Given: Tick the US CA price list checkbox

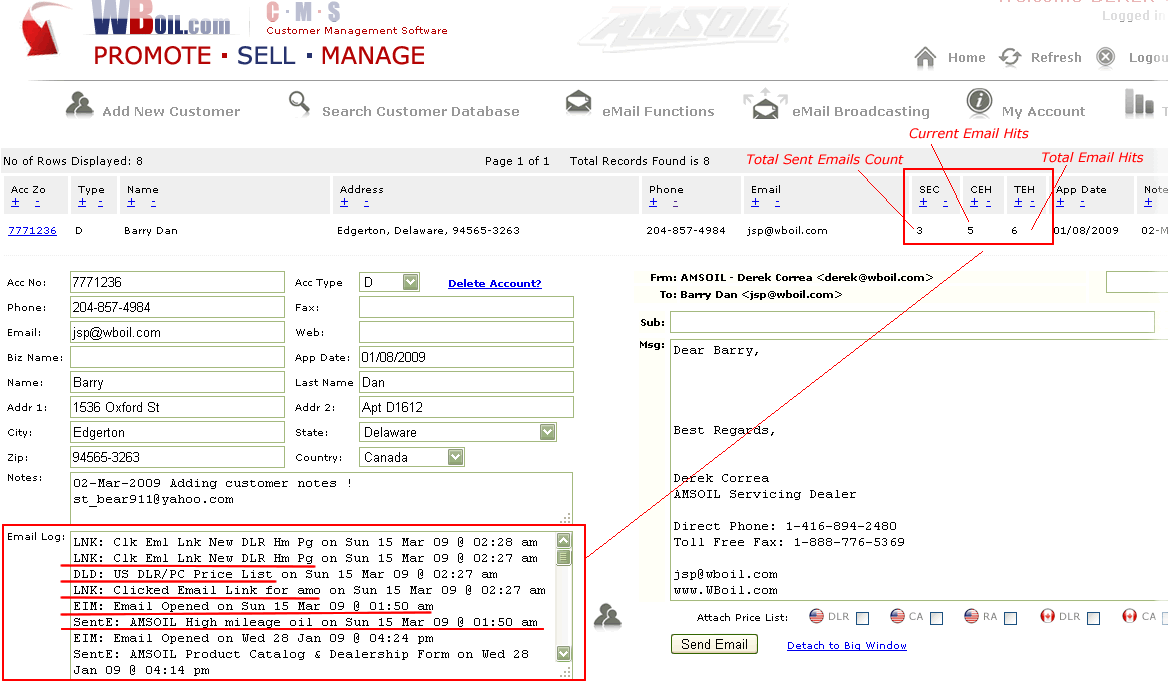Looking at the screenshot, I should click(936, 618).
